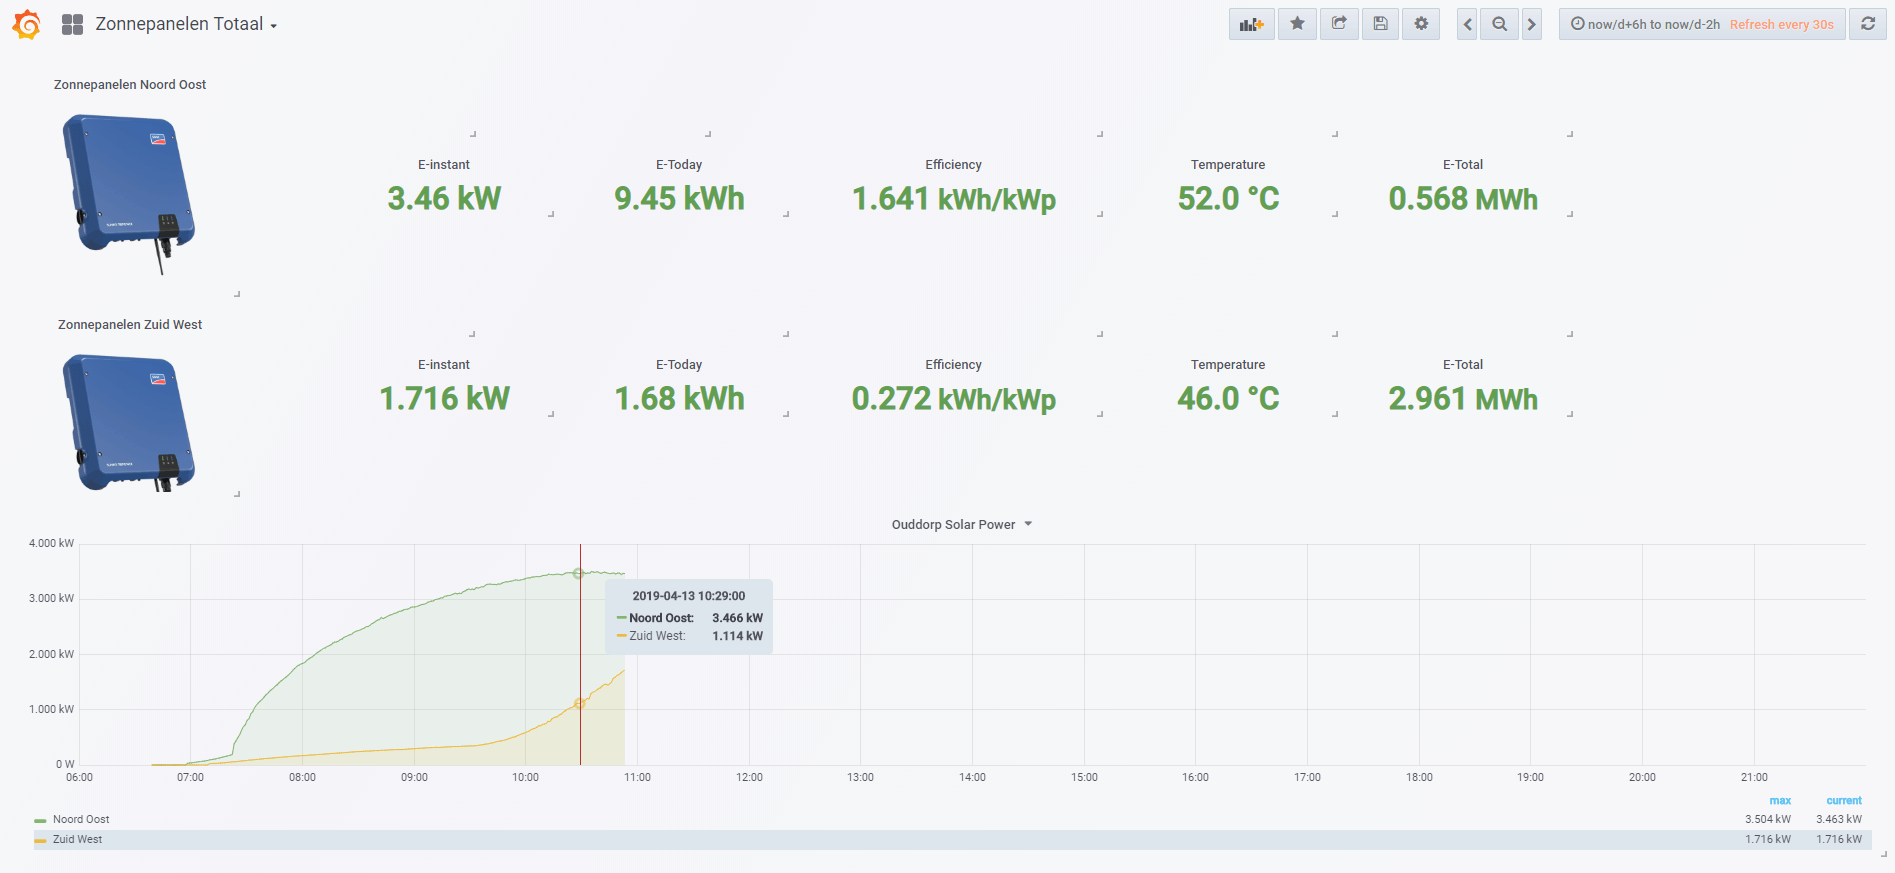The image size is (1895, 873).
Task: Open dashboard settings gear
Action: (x=1421, y=24)
